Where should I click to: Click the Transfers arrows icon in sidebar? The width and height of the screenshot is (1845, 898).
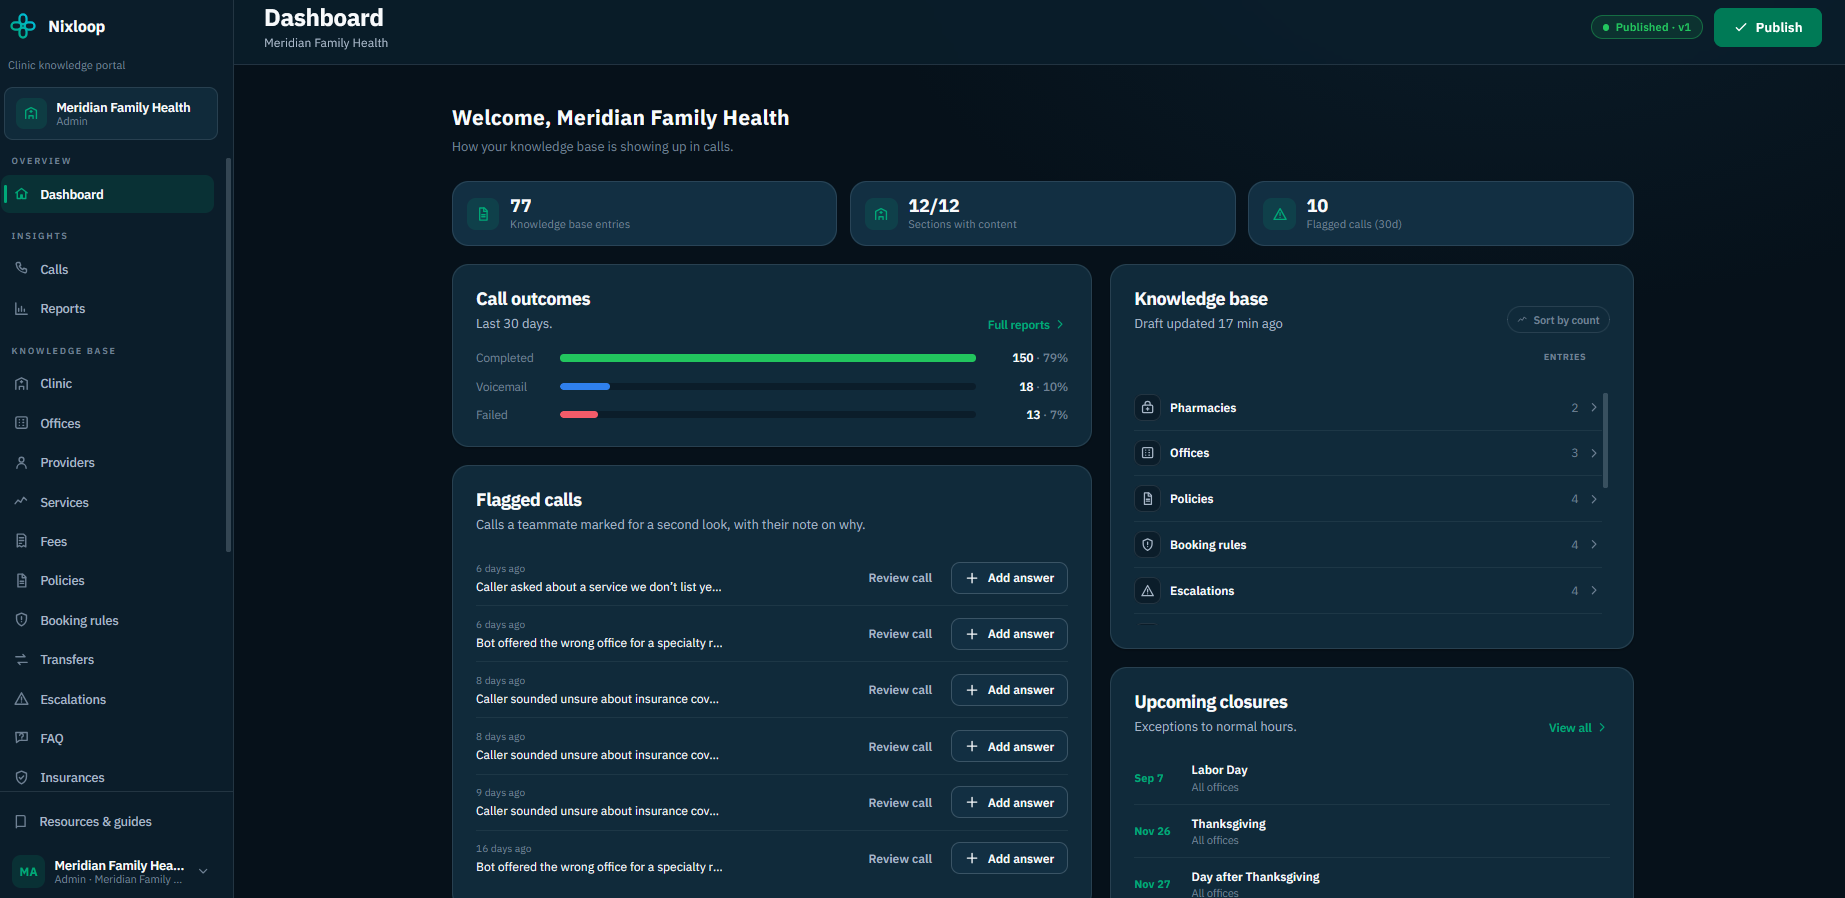(x=21, y=660)
